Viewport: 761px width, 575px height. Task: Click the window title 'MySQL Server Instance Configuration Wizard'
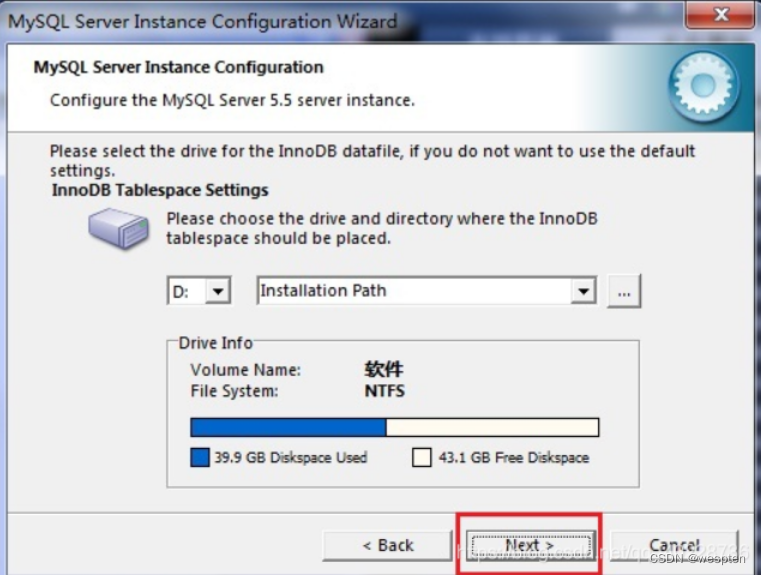[202, 22]
